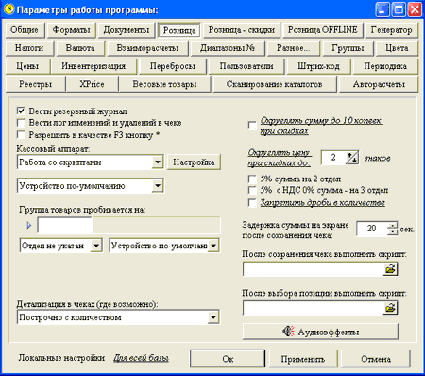
Task: Toggle 'Вести резервный журнал' checkbox
Action: pyautogui.click(x=21, y=111)
